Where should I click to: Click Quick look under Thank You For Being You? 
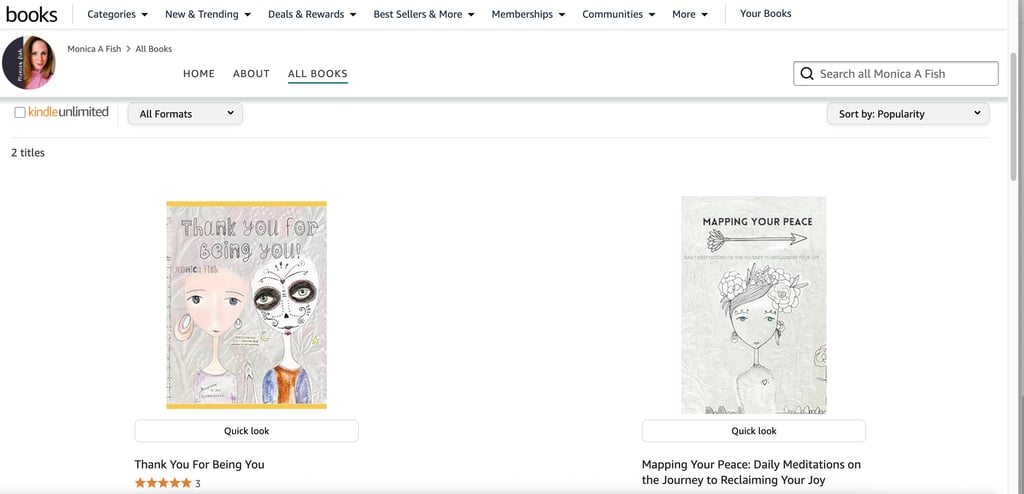click(x=246, y=431)
